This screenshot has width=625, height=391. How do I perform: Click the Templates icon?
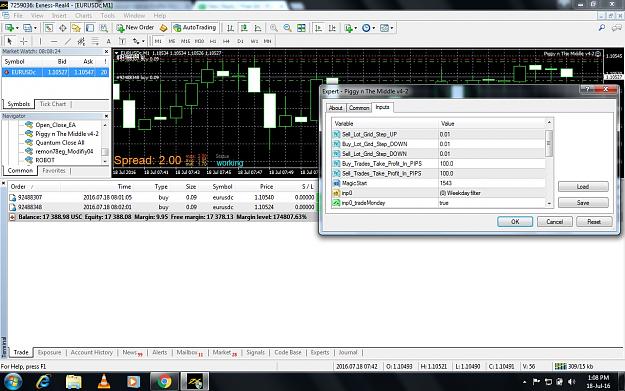384,28
